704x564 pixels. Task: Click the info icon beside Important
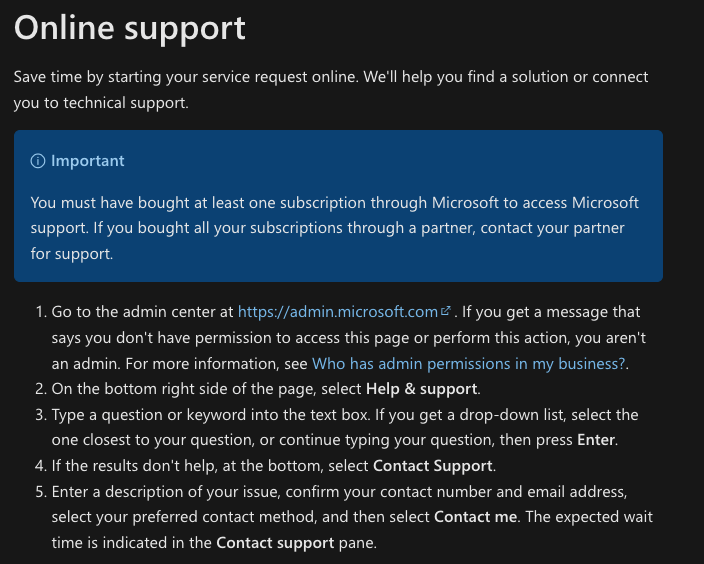(38, 161)
